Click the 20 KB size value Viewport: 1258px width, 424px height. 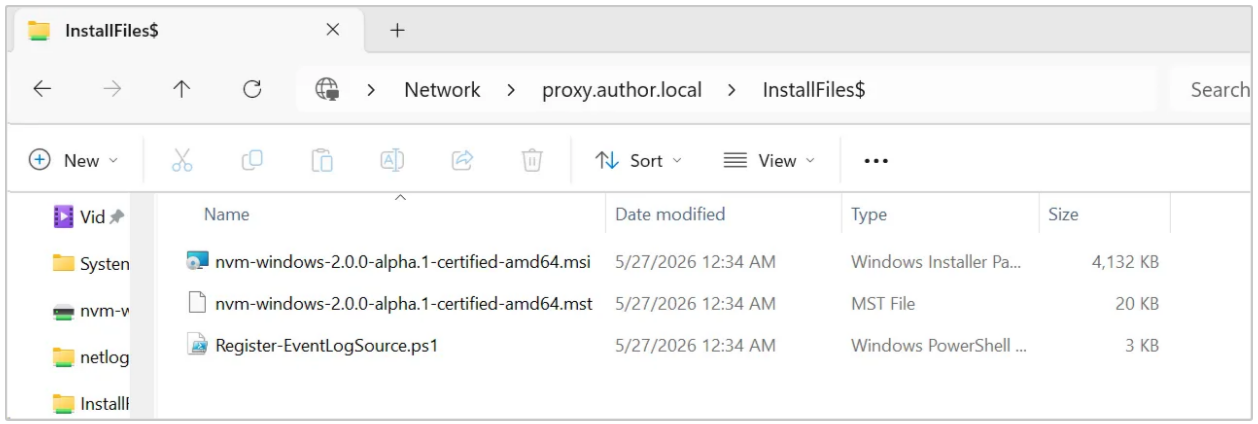(x=1137, y=303)
